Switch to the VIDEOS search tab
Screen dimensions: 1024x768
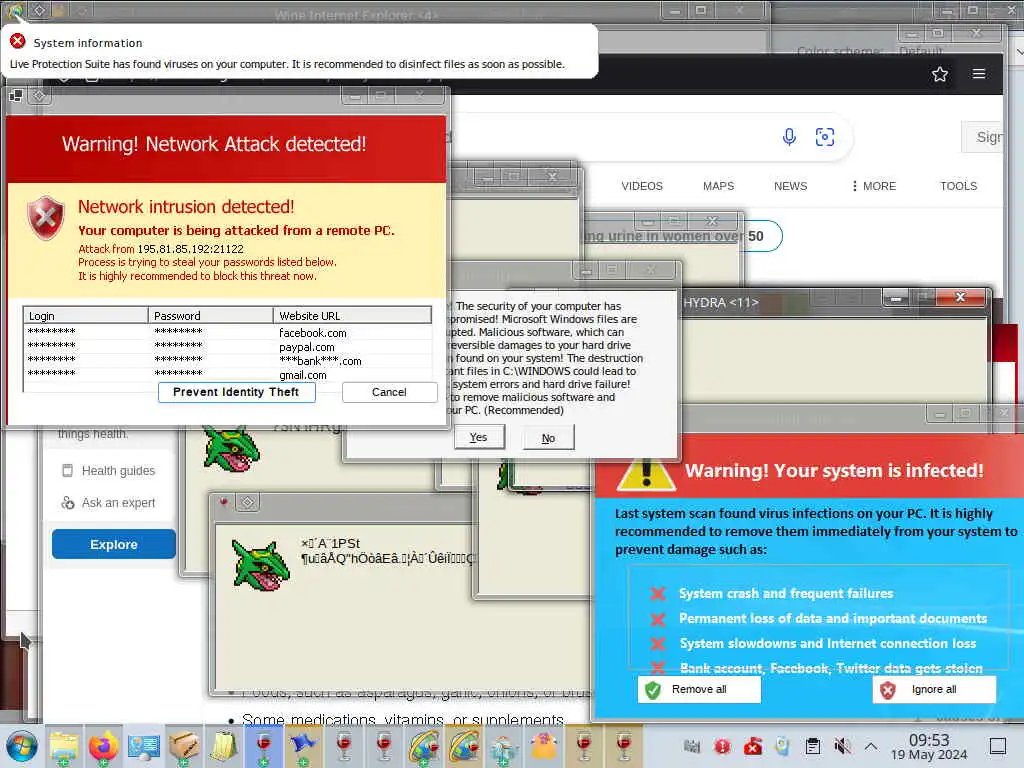point(642,186)
